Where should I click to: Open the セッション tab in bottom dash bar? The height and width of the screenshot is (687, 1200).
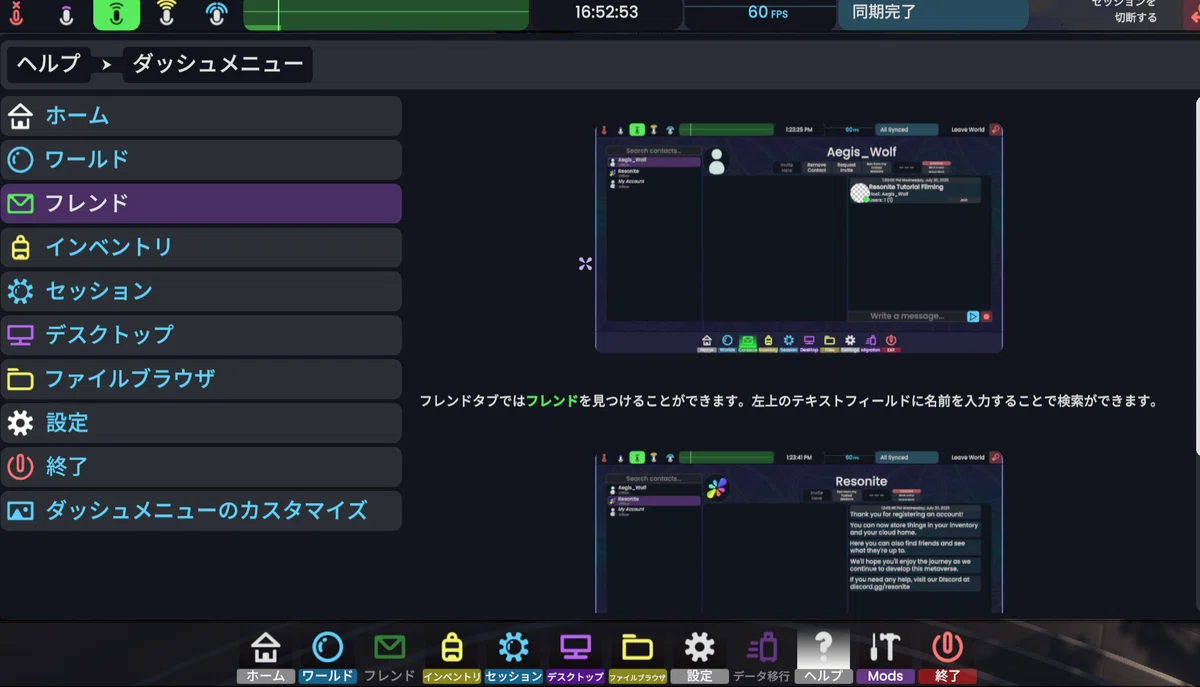513,656
